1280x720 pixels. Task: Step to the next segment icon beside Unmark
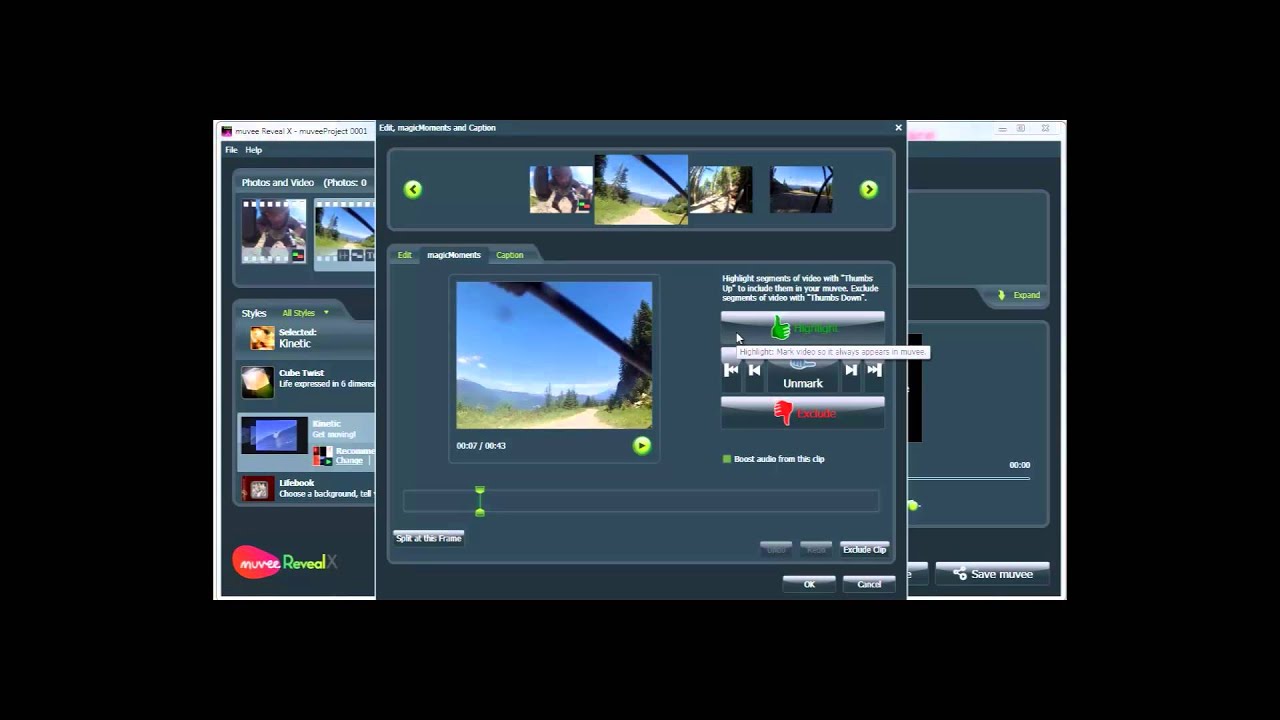850,370
